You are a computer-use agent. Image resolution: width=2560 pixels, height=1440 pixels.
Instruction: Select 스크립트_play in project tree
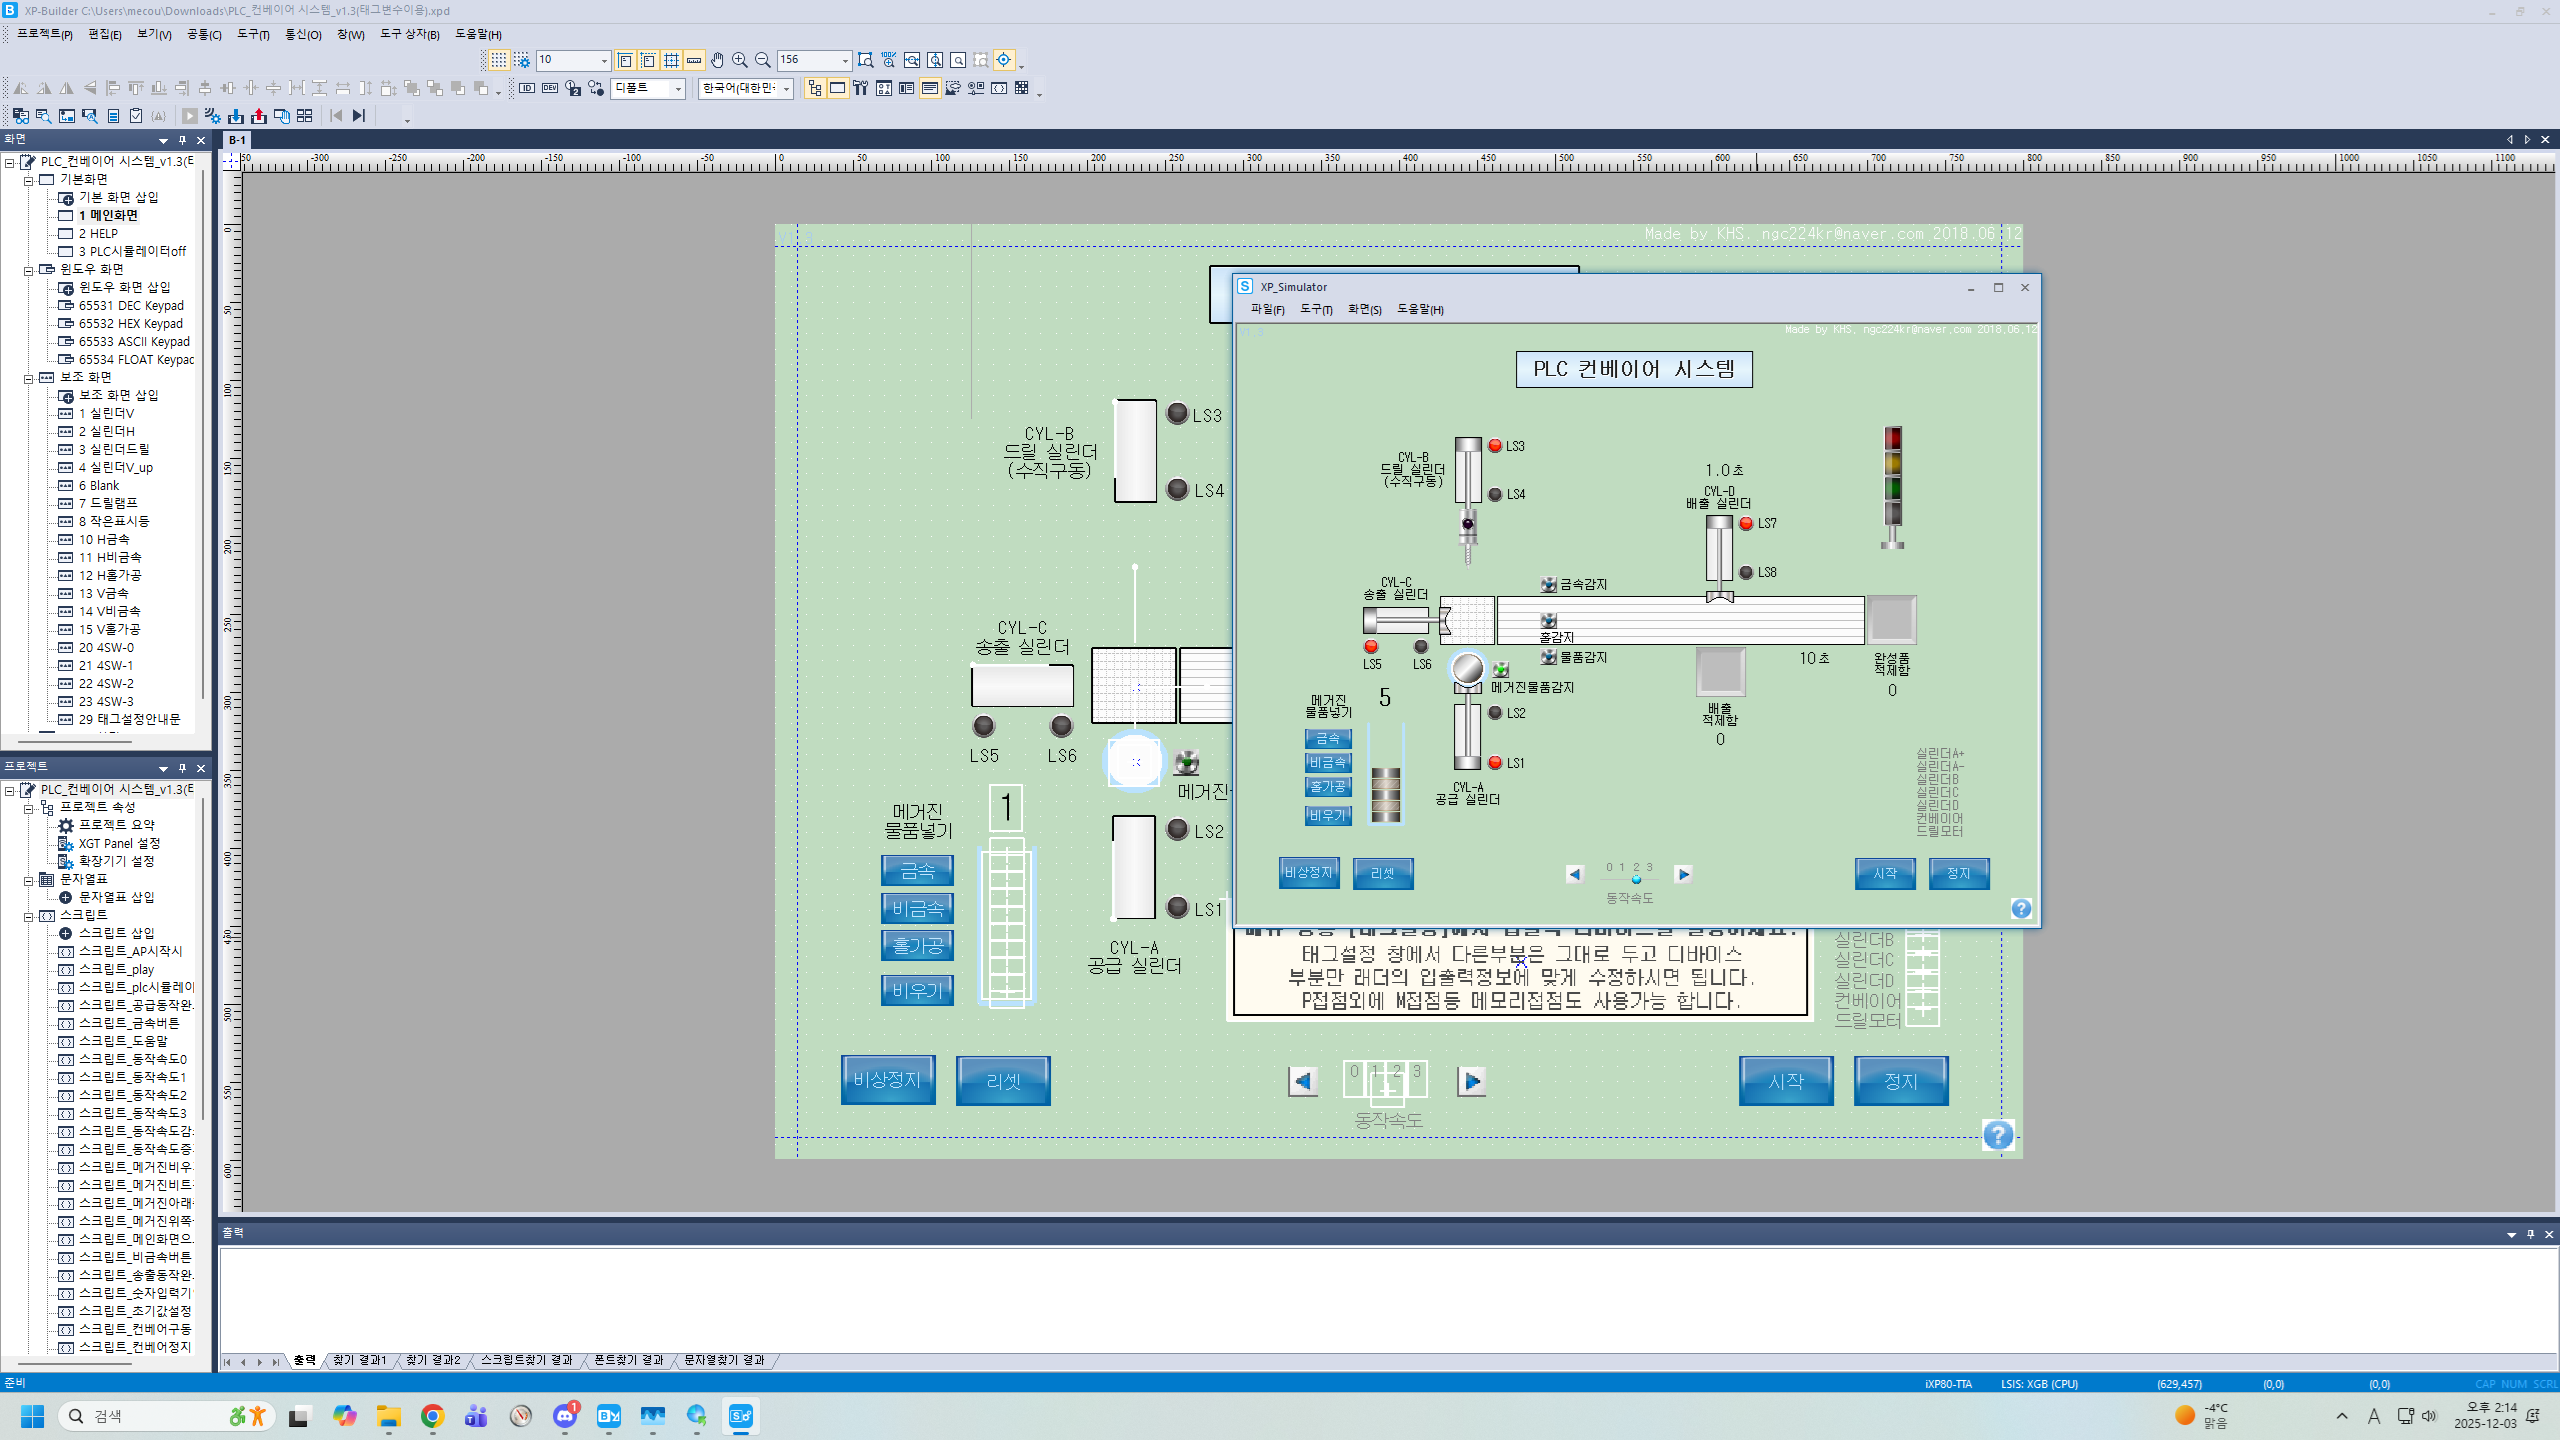[x=116, y=969]
